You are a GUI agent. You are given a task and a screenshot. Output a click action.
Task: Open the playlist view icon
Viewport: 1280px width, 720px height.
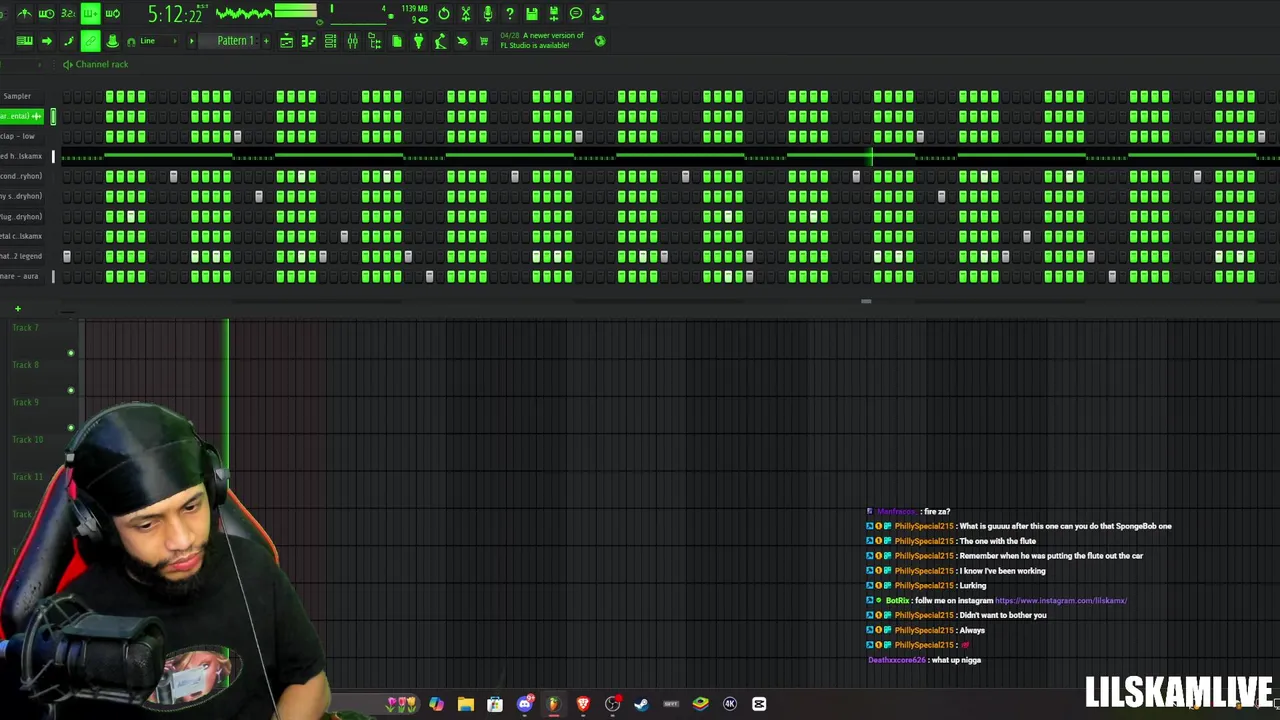point(286,41)
